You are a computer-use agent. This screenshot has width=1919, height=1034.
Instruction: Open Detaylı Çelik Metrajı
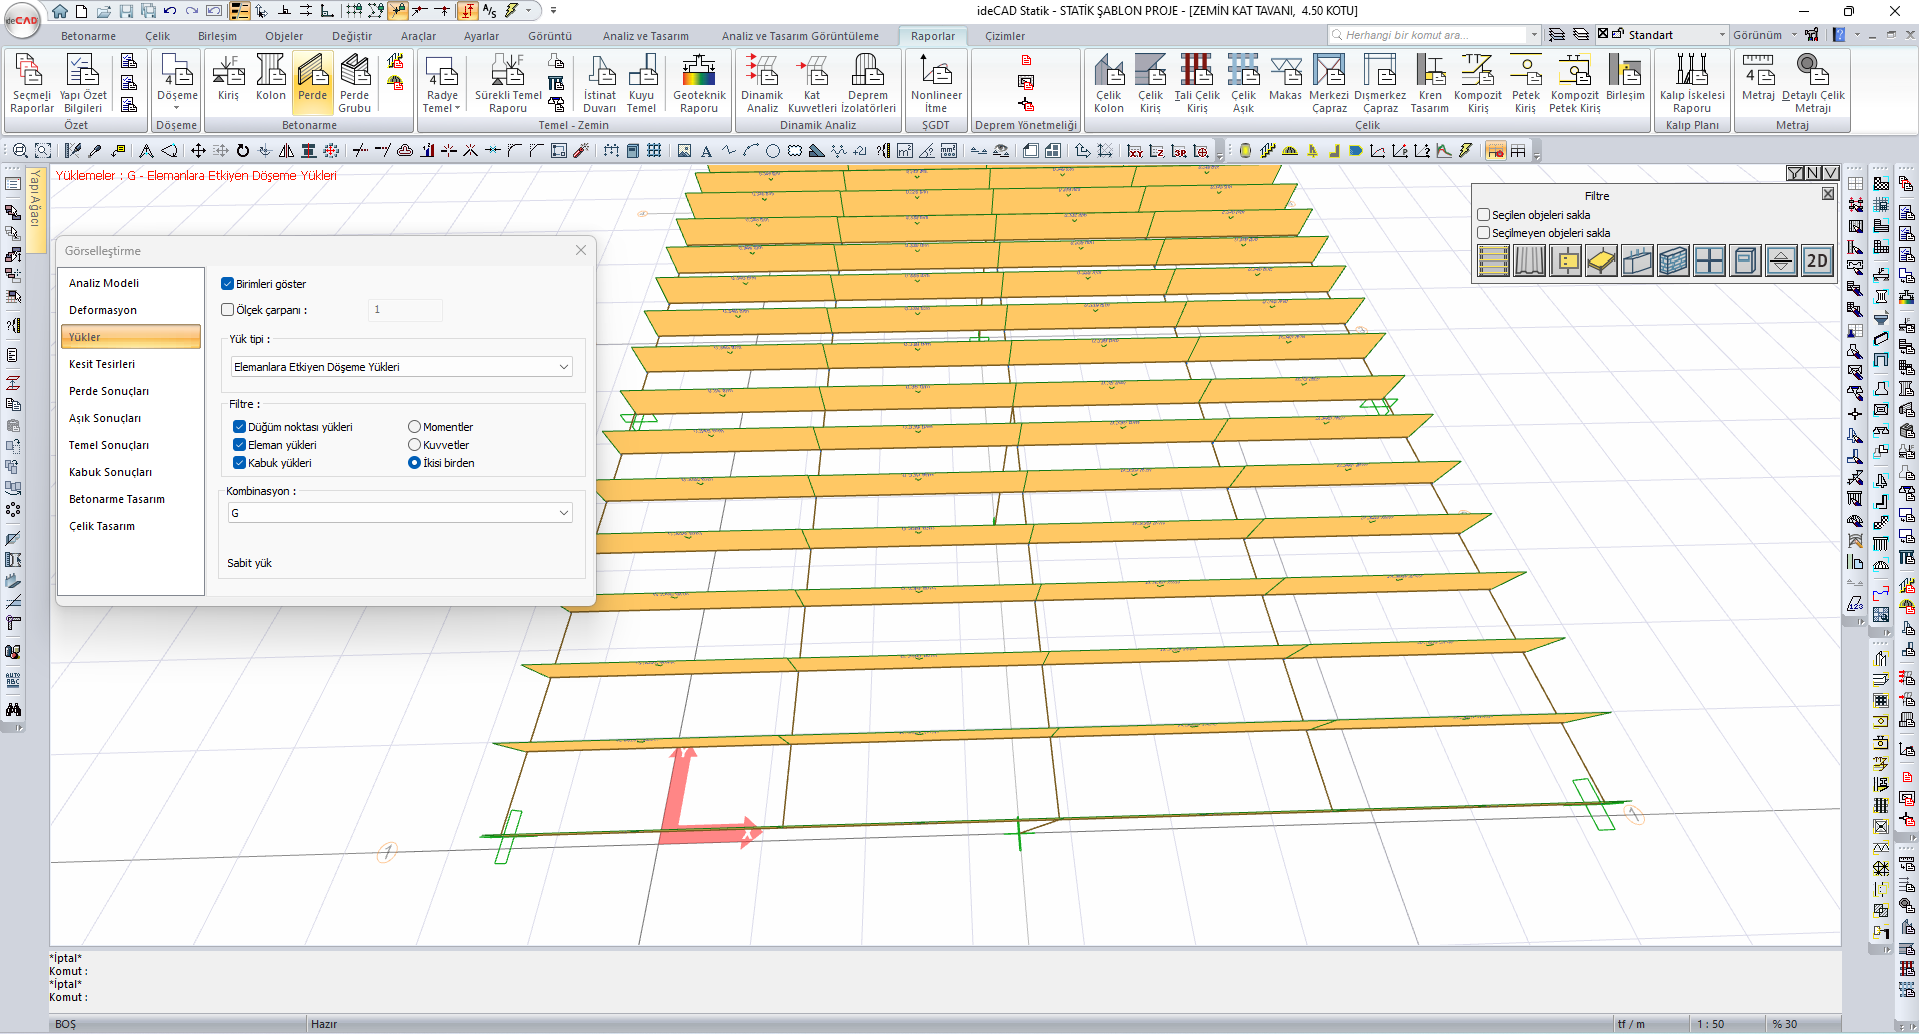point(1813,83)
